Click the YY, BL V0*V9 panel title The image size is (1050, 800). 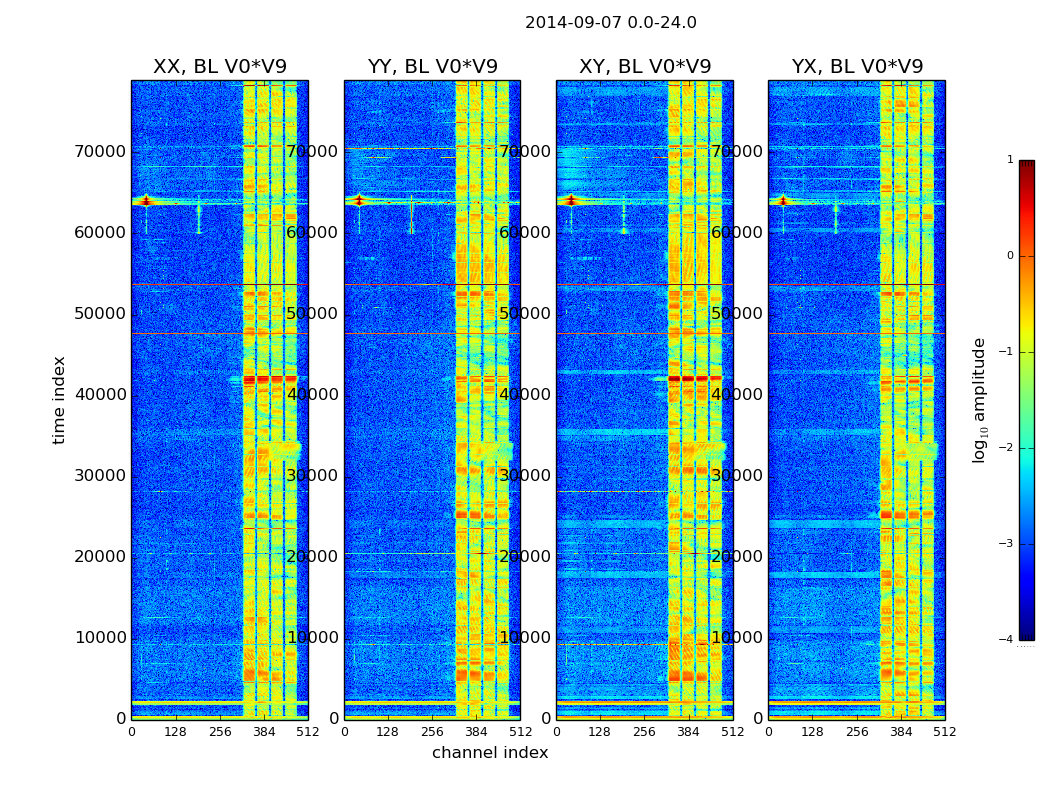coord(433,66)
